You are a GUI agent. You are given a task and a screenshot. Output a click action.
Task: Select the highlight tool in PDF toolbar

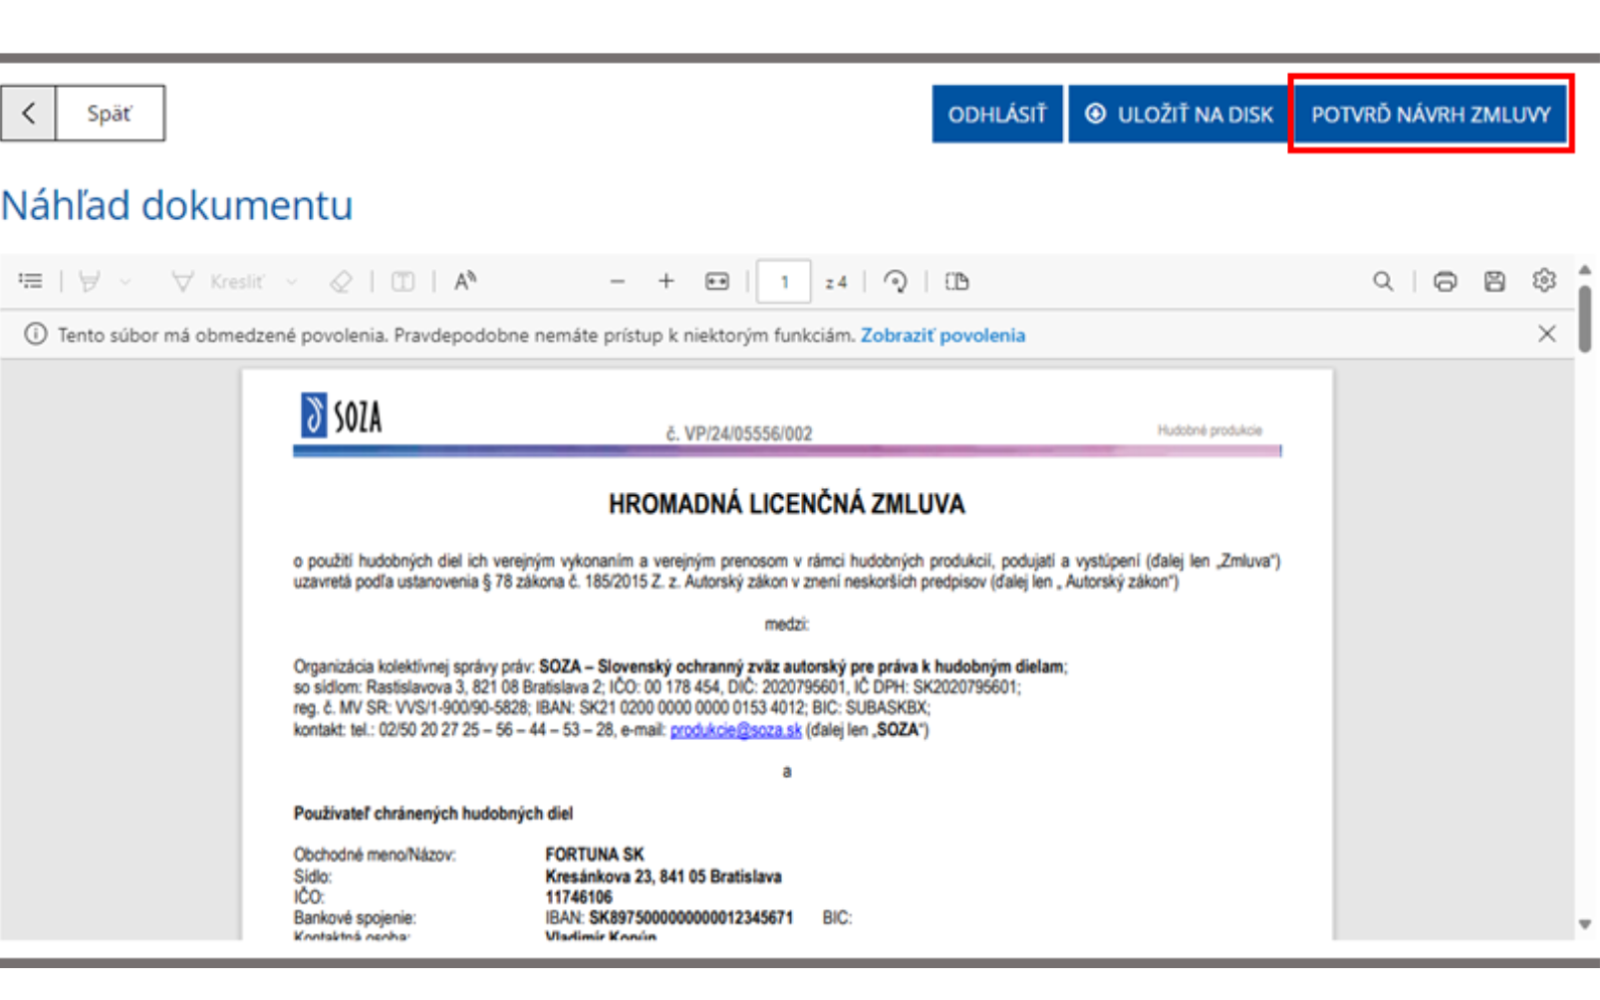89,282
